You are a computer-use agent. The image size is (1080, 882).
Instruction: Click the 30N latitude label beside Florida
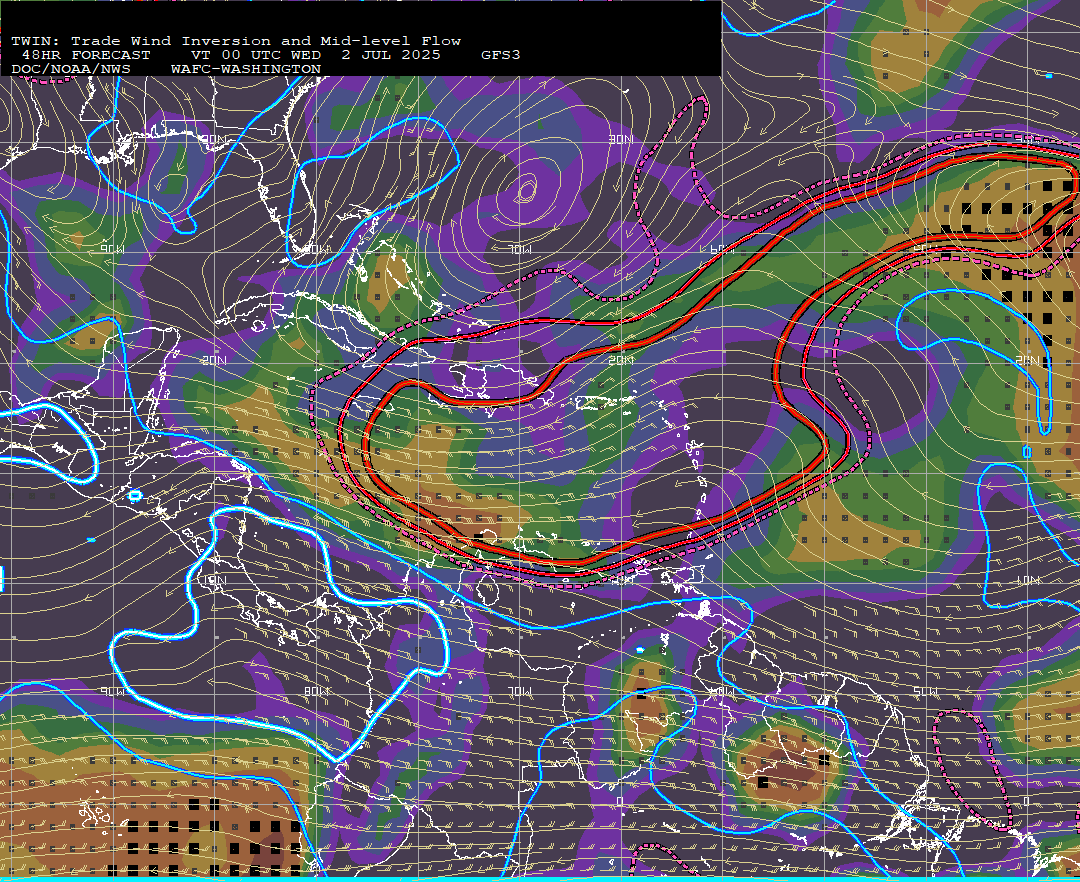(x=213, y=140)
